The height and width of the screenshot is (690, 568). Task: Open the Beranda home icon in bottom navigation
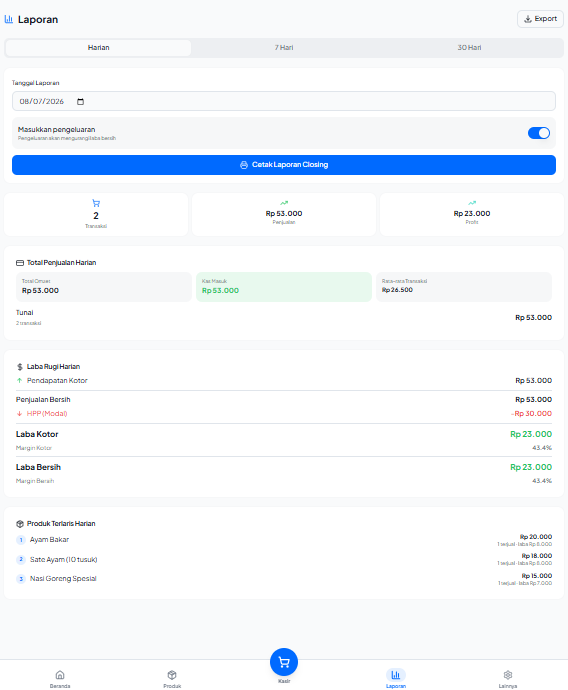coord(60,675)
